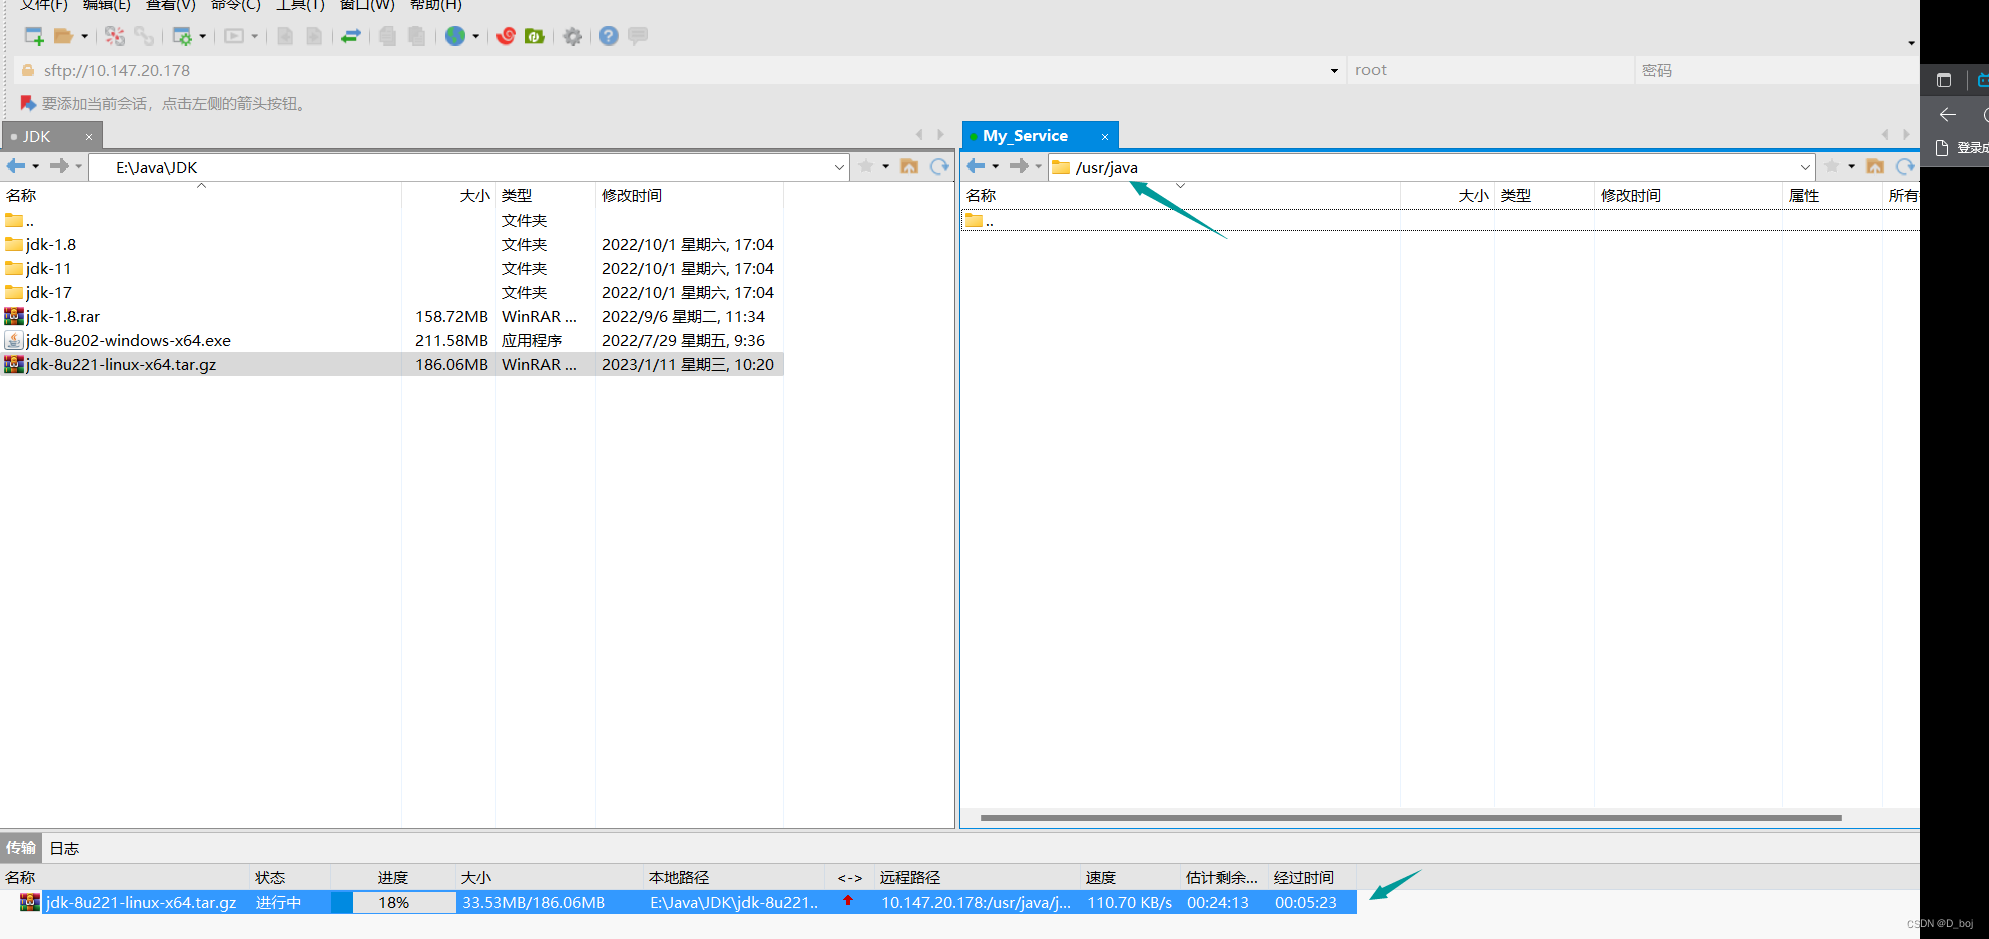Go back in the remote /usr/java pane

976,166
